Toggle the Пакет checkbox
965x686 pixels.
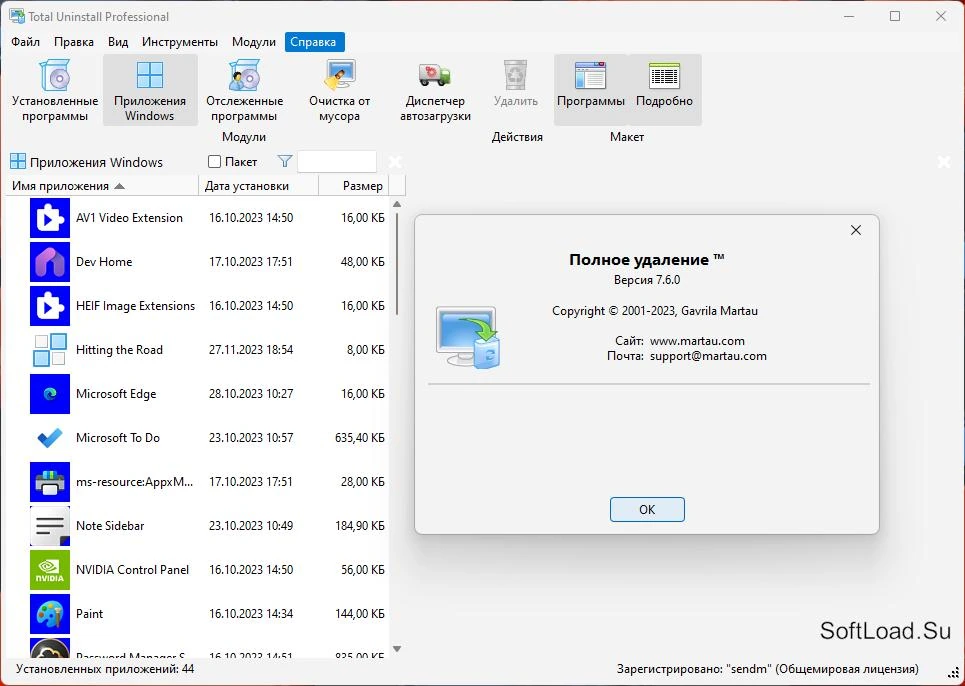[x=214, y=162]
